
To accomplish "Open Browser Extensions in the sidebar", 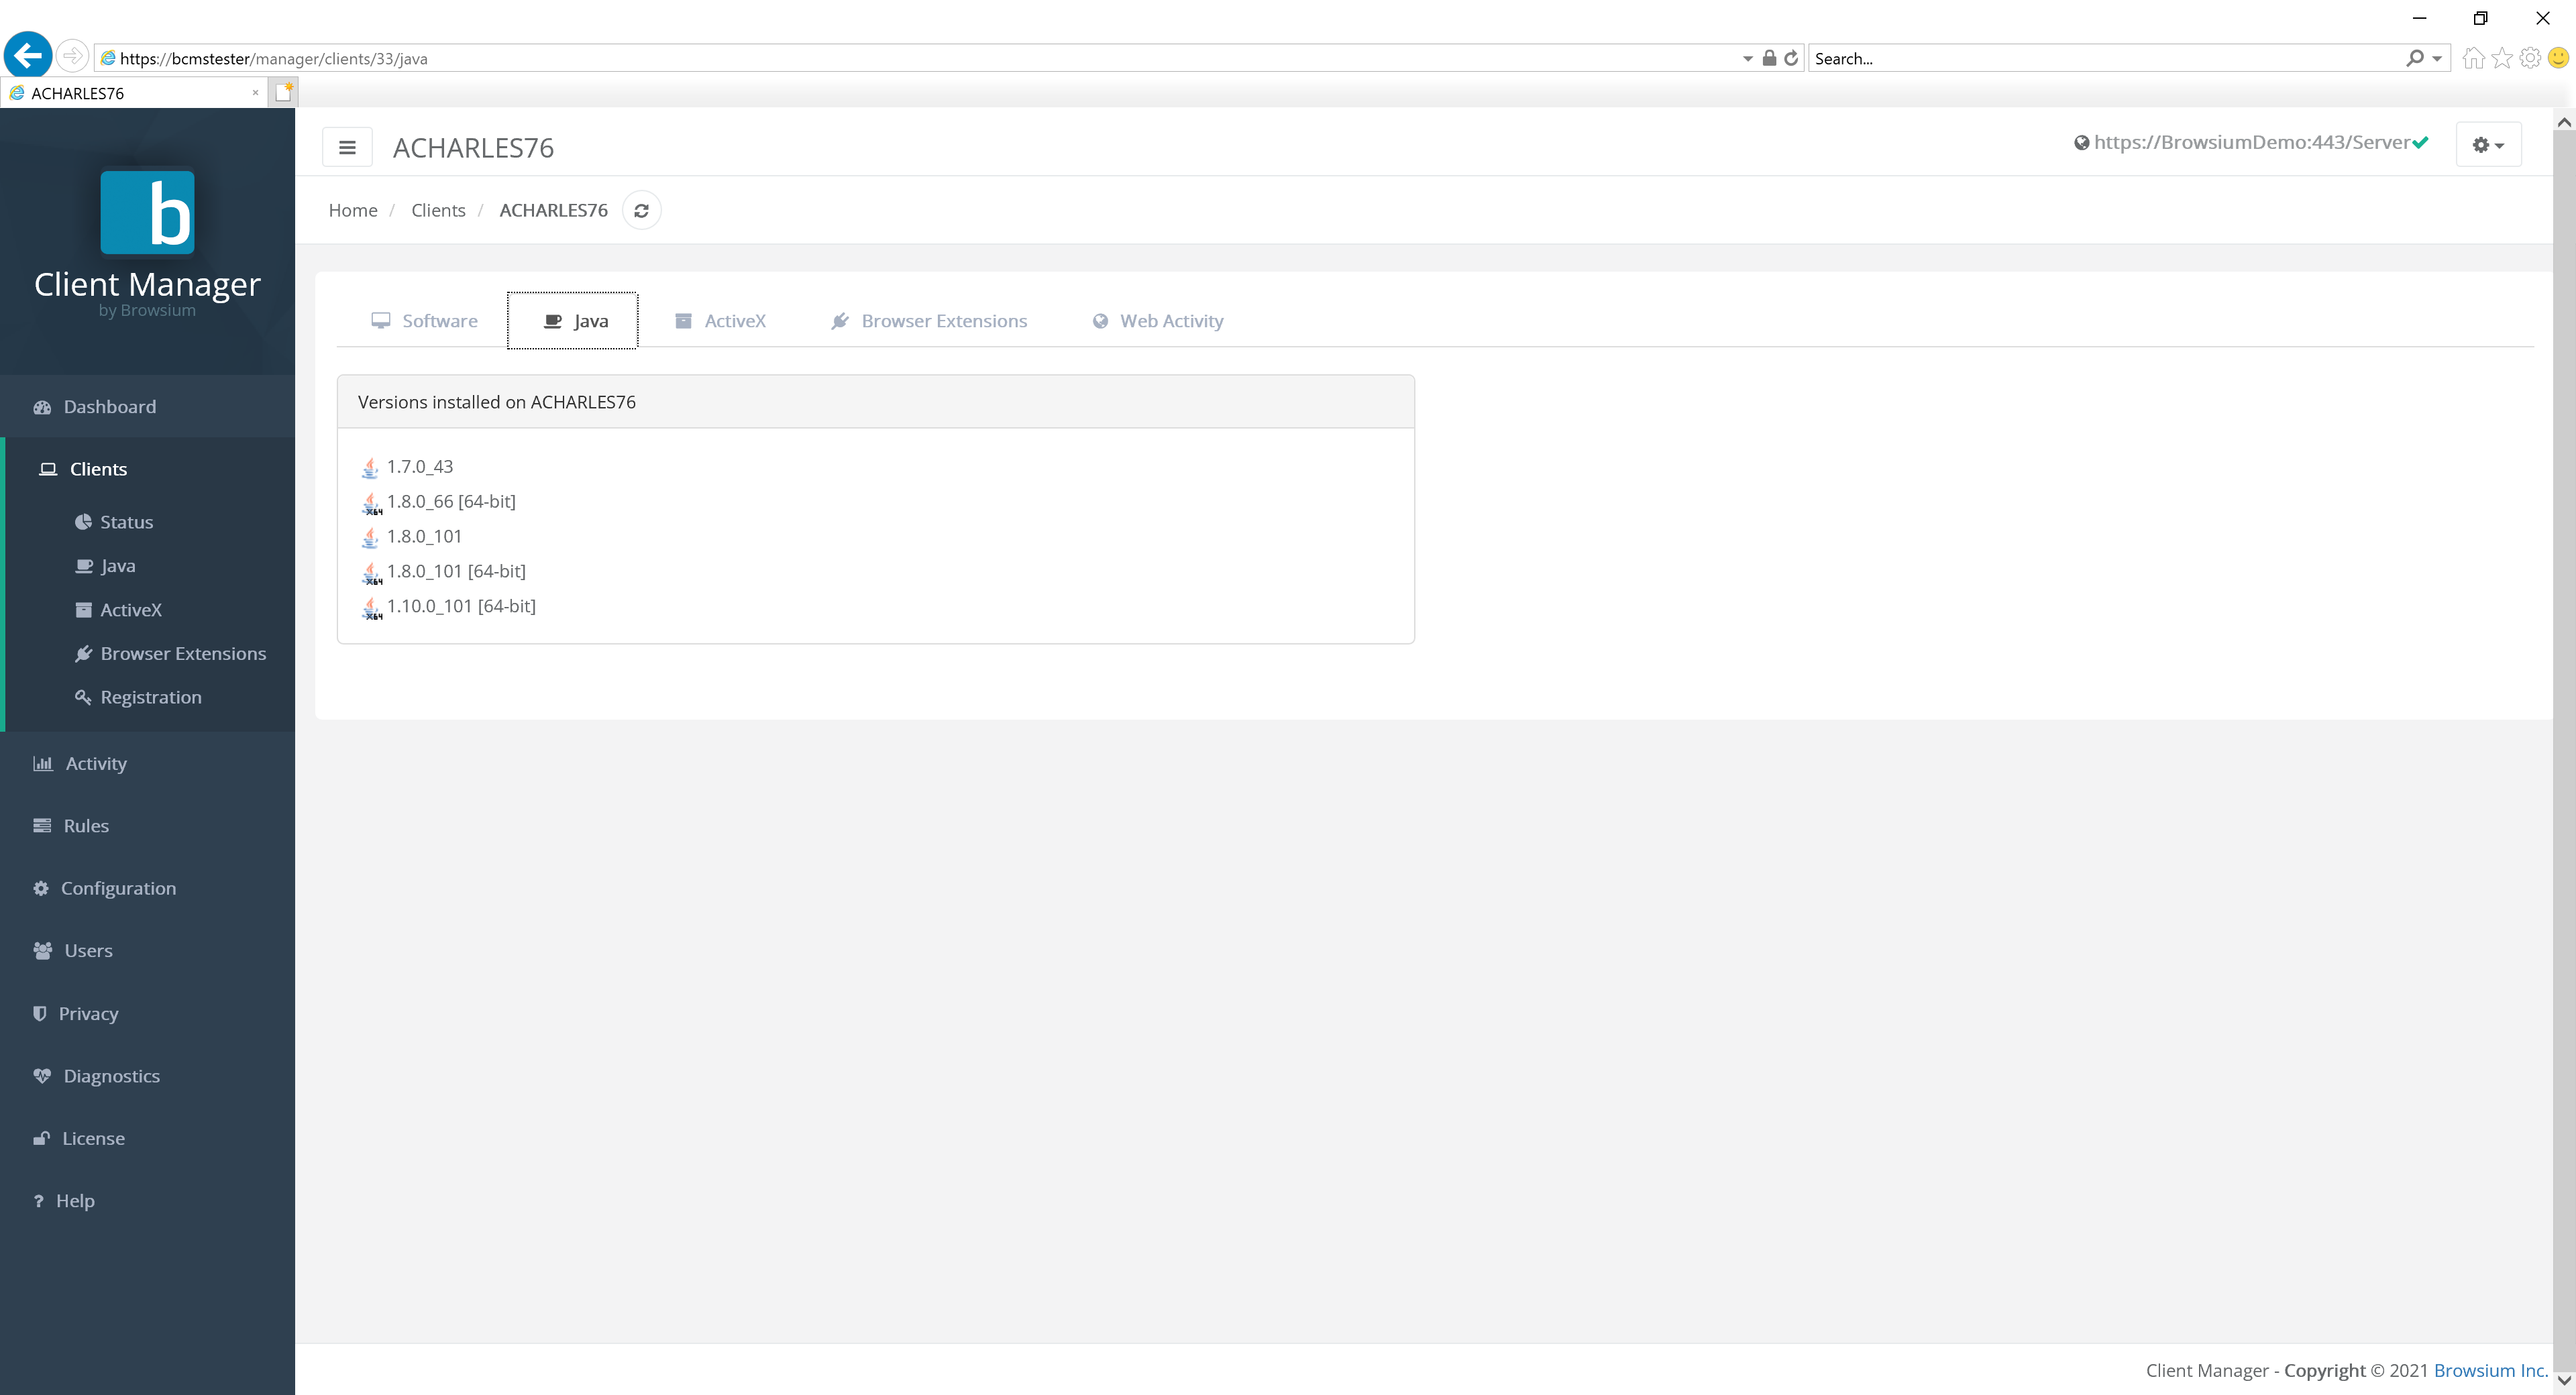I will coord(184,653).
